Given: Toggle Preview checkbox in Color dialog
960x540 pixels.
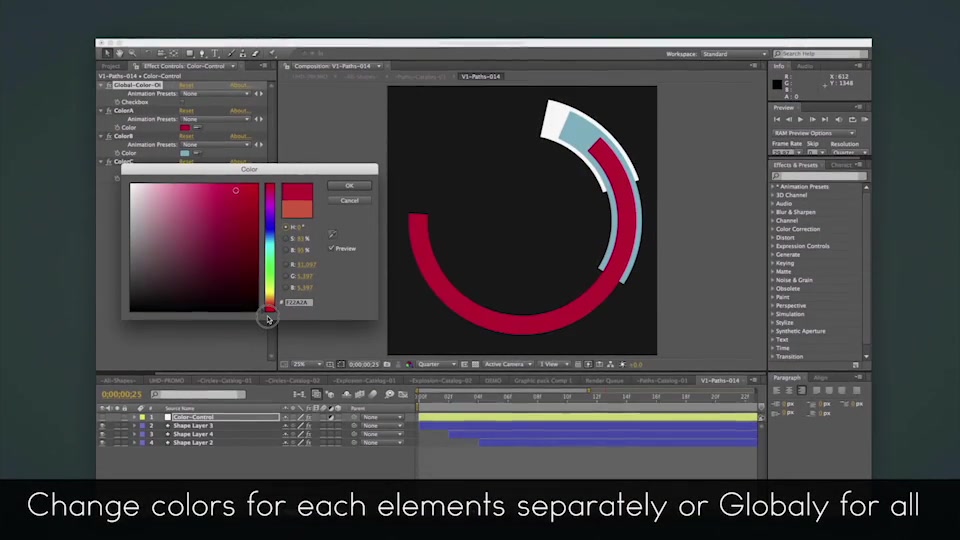Looking at the screenshot, I should coord(331,248).
